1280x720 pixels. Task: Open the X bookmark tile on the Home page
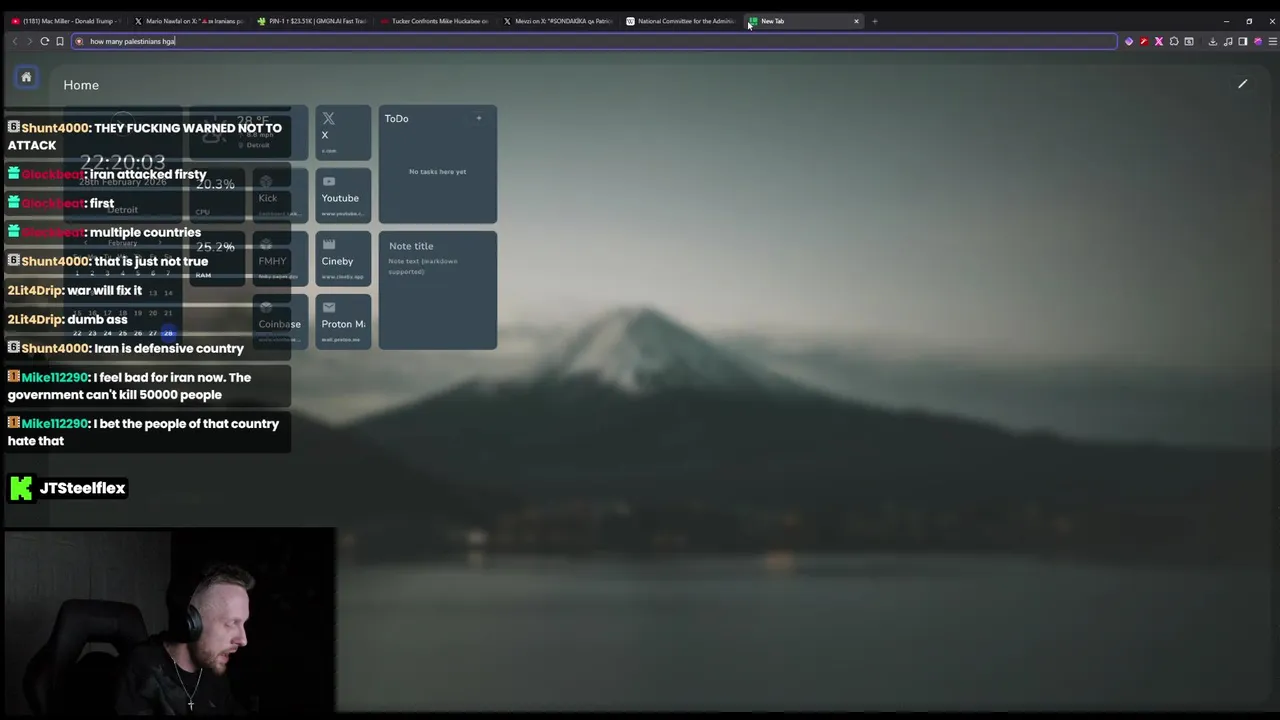343,133
